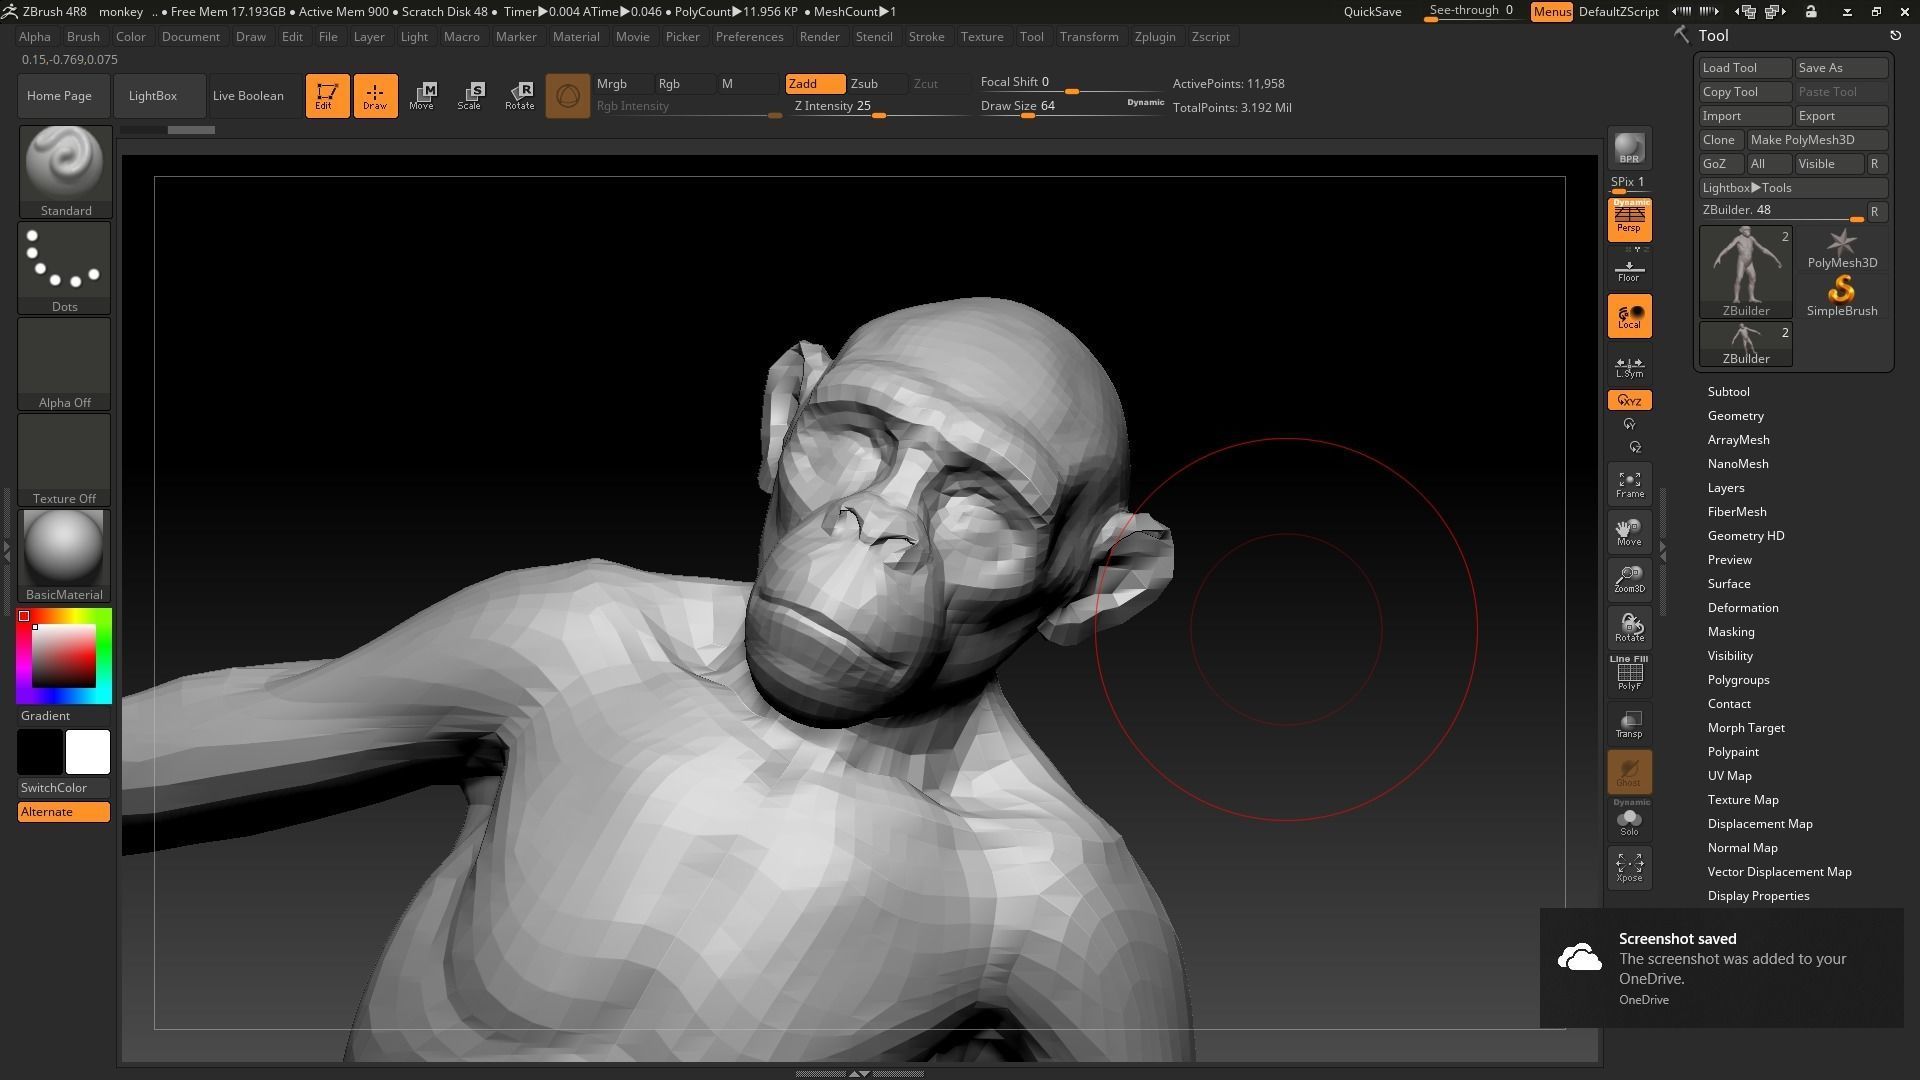Adjust the Z Intensity slider
The image size is (1920, 1080).
(878, 107)
